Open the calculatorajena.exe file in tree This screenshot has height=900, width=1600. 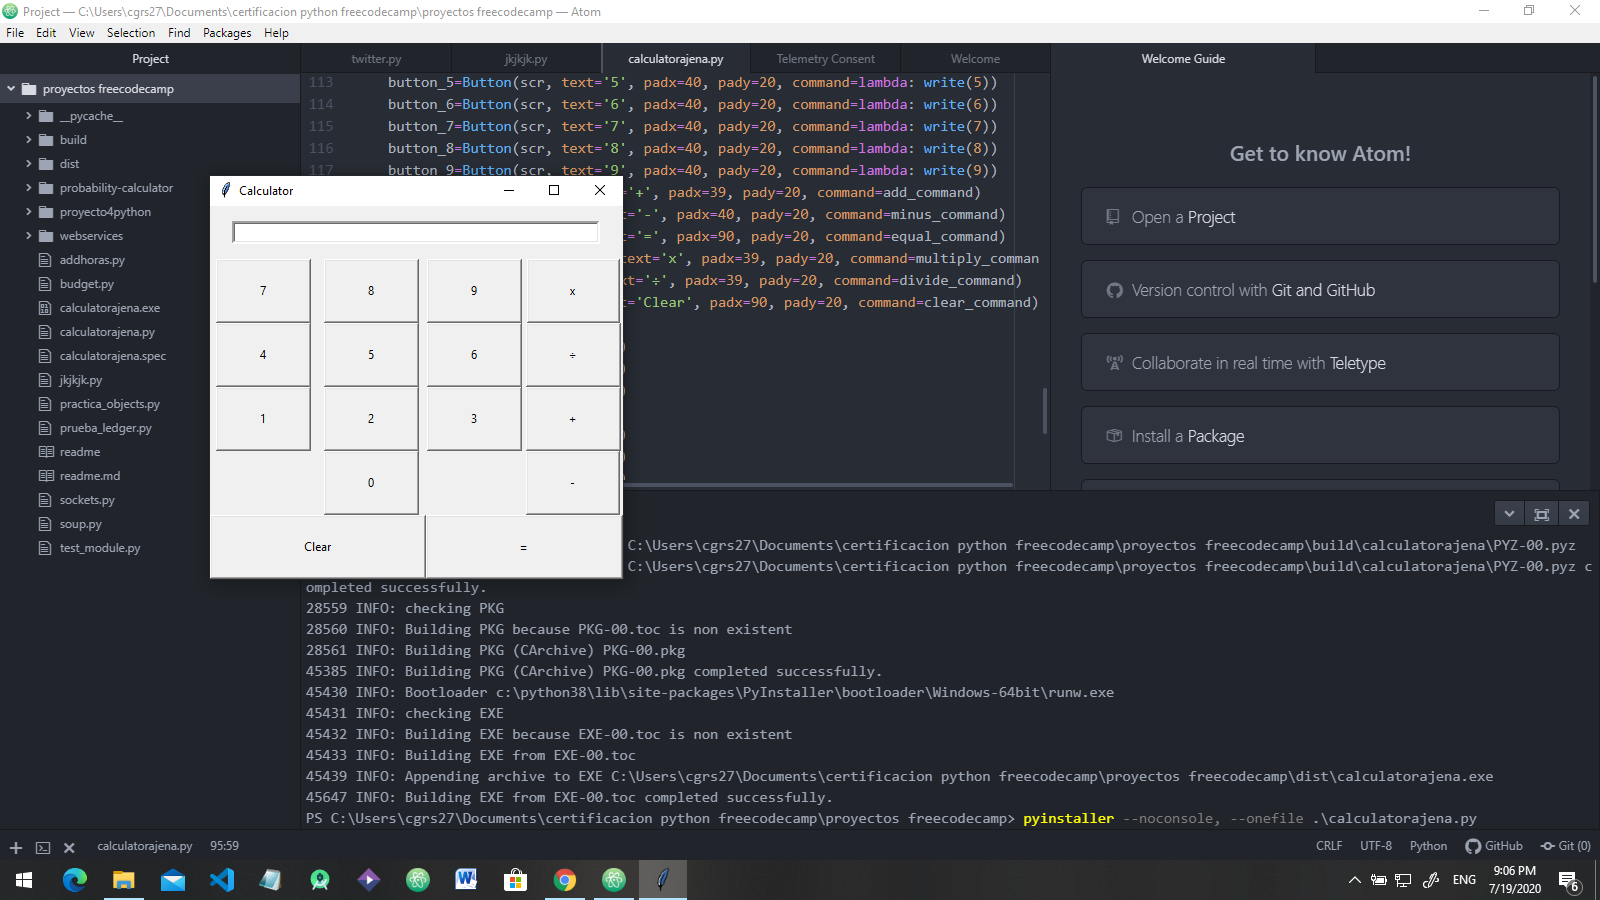(x=109, y=308)
